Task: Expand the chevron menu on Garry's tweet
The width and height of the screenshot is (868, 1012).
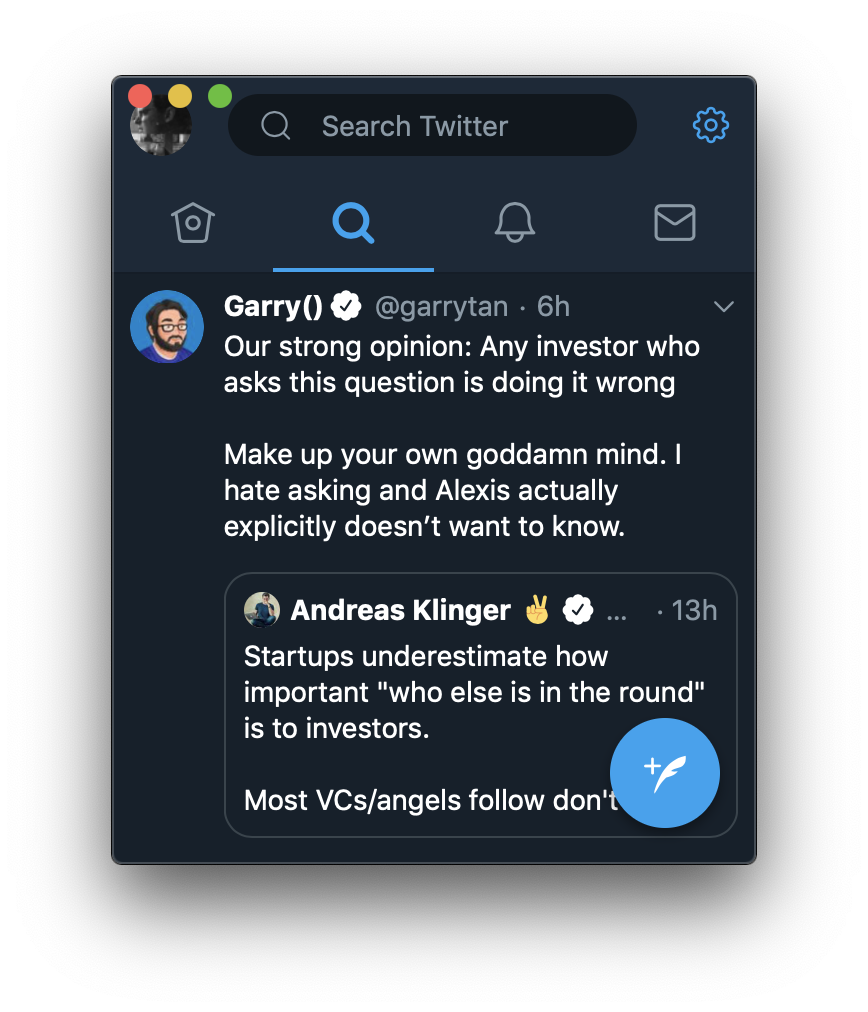Action: (724, 306)
